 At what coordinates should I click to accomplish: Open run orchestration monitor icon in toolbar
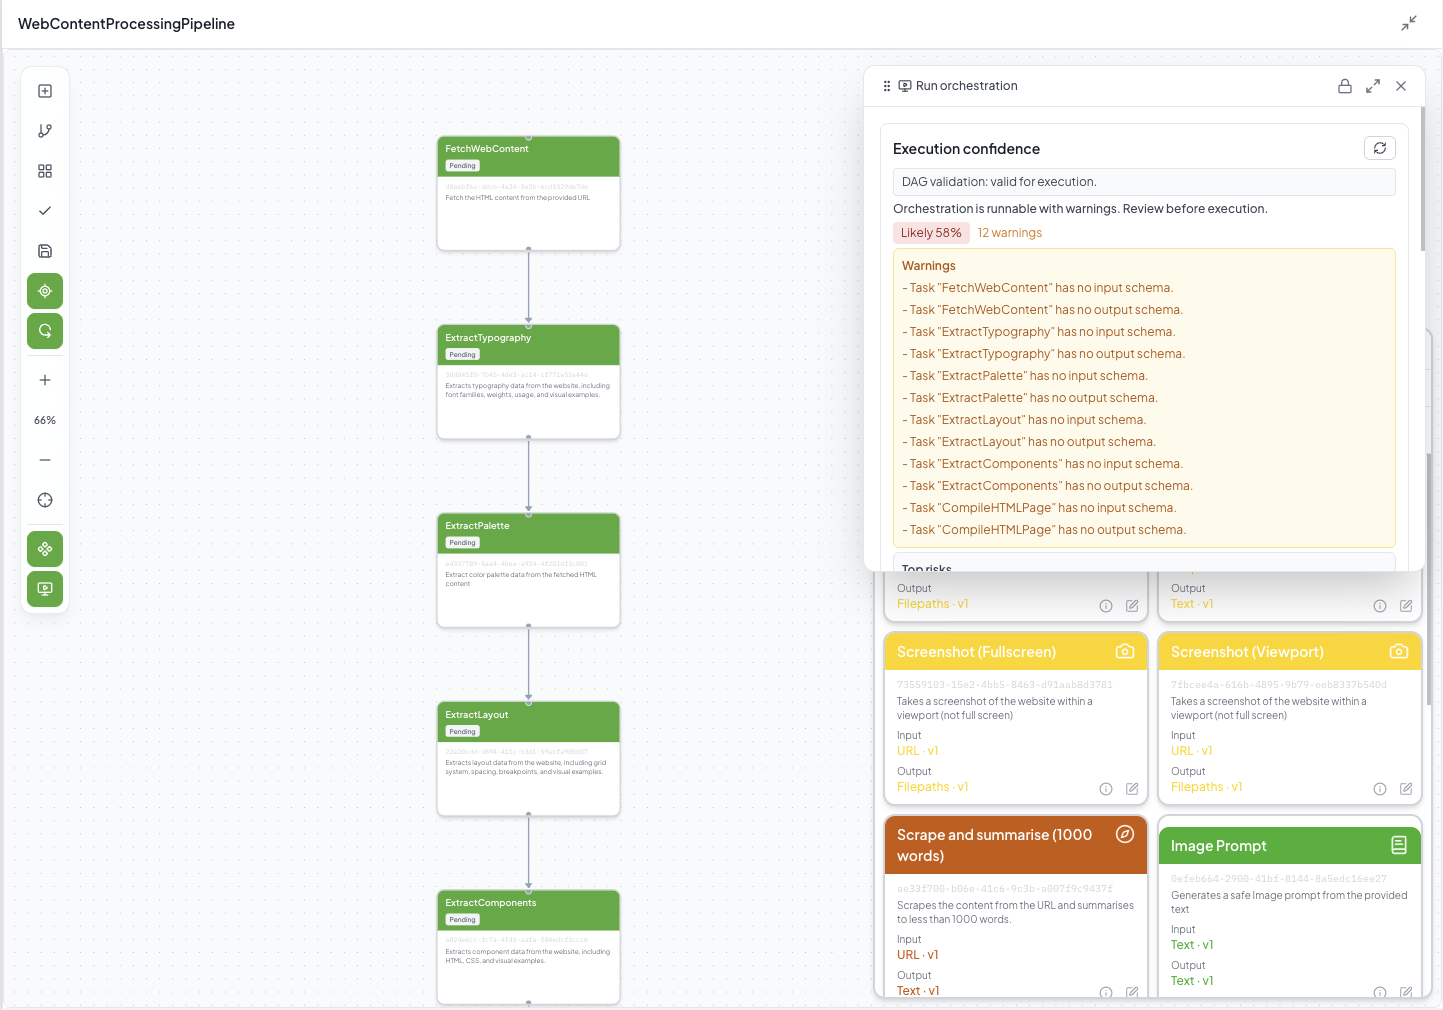click(45, 589)
